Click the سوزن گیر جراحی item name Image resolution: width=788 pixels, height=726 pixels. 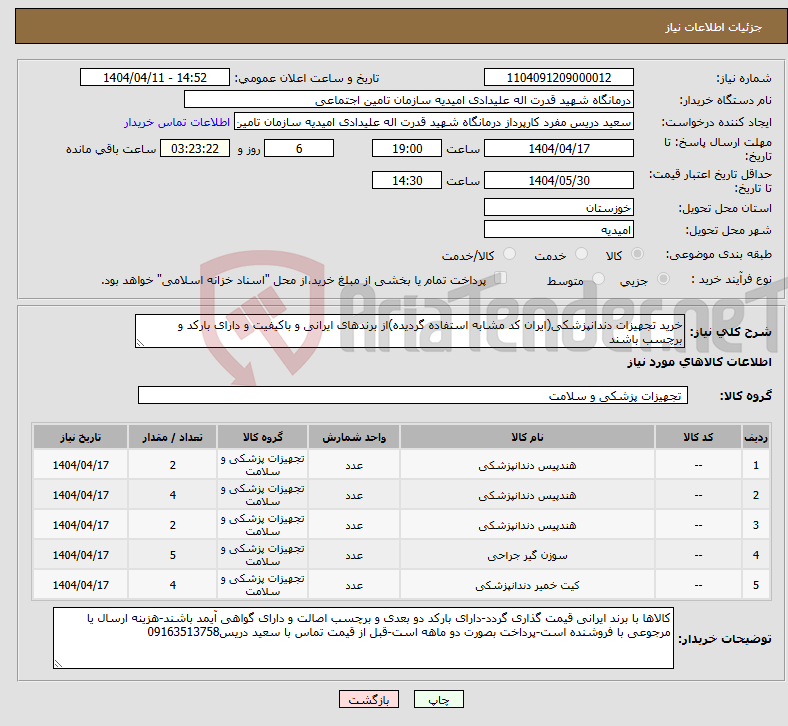pyautogui.click(x=527, y=556)
